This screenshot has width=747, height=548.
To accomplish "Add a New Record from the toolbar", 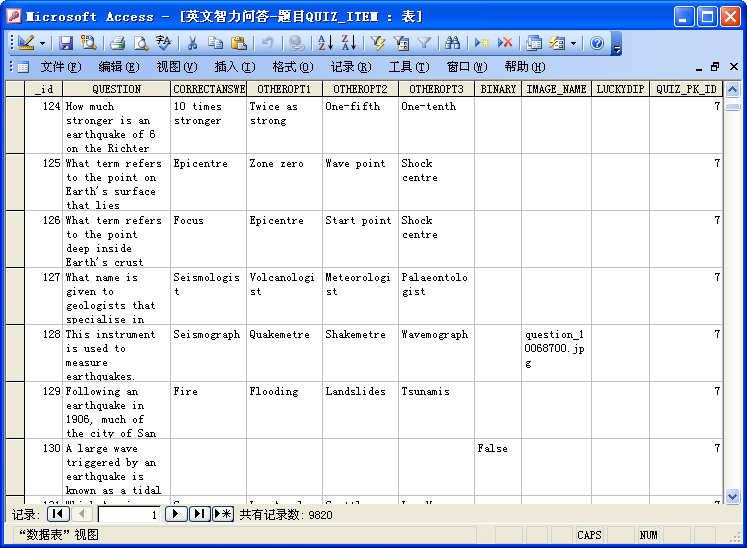I will tap(482, 43).
